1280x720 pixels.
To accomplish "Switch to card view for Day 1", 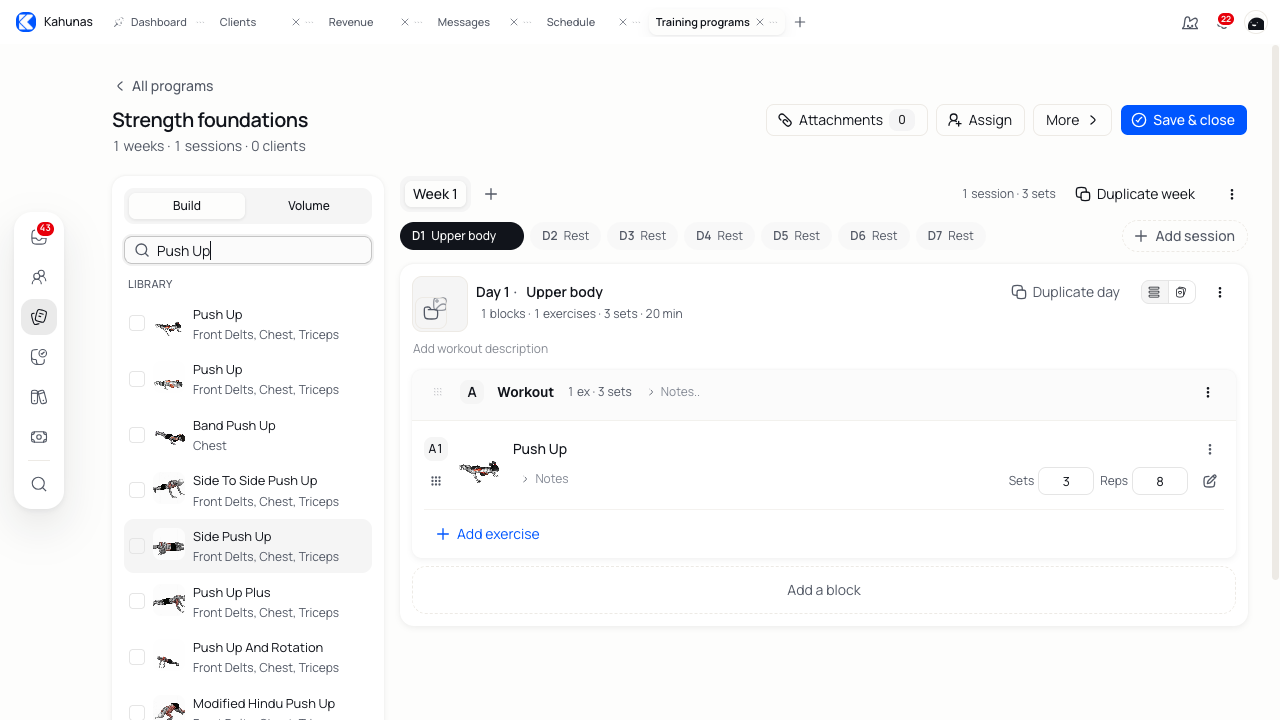I will coord(1181,292).
